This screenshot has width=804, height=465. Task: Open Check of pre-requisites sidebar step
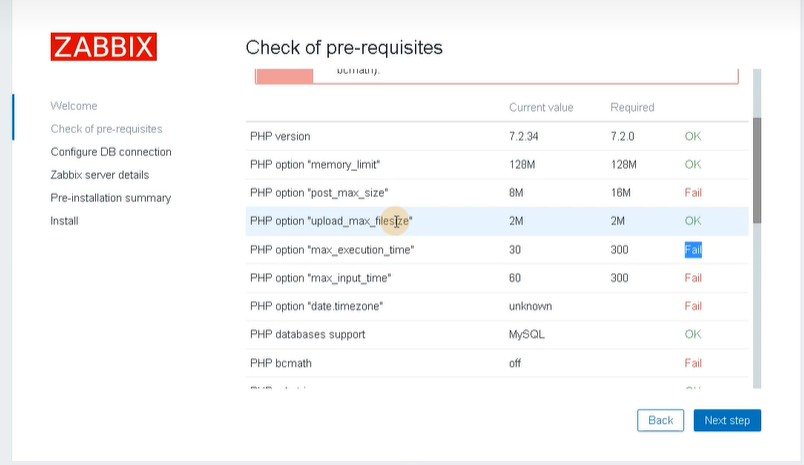[106, 129]
